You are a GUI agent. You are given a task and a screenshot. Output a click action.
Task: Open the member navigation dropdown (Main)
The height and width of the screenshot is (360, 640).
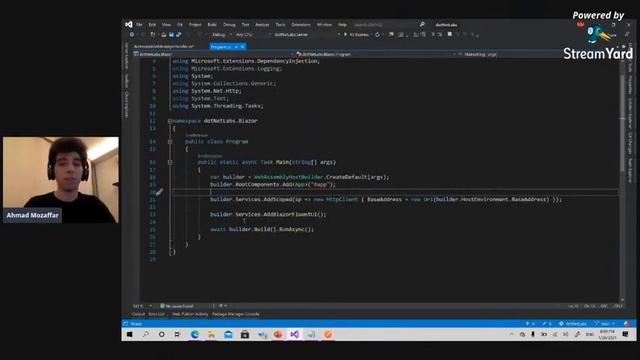[x=539, y=54]
